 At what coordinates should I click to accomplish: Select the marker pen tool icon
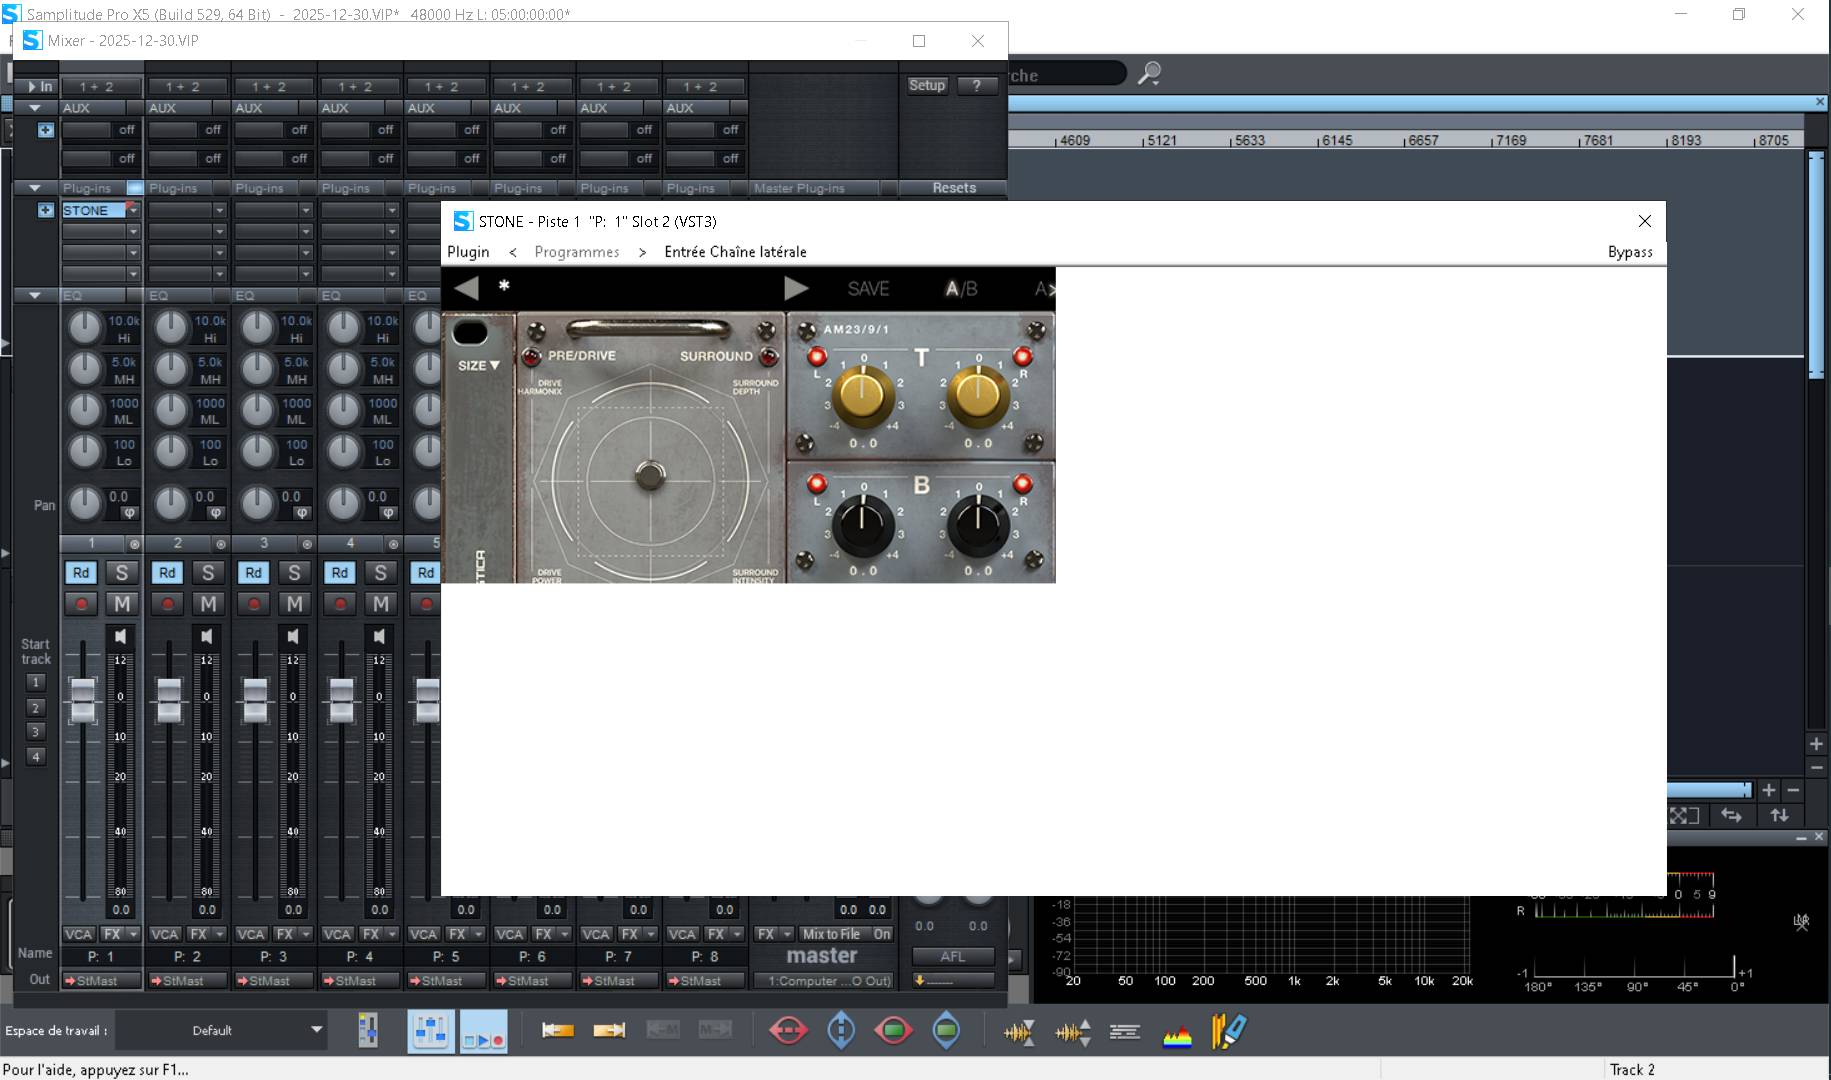(x=1229, y=1031)
